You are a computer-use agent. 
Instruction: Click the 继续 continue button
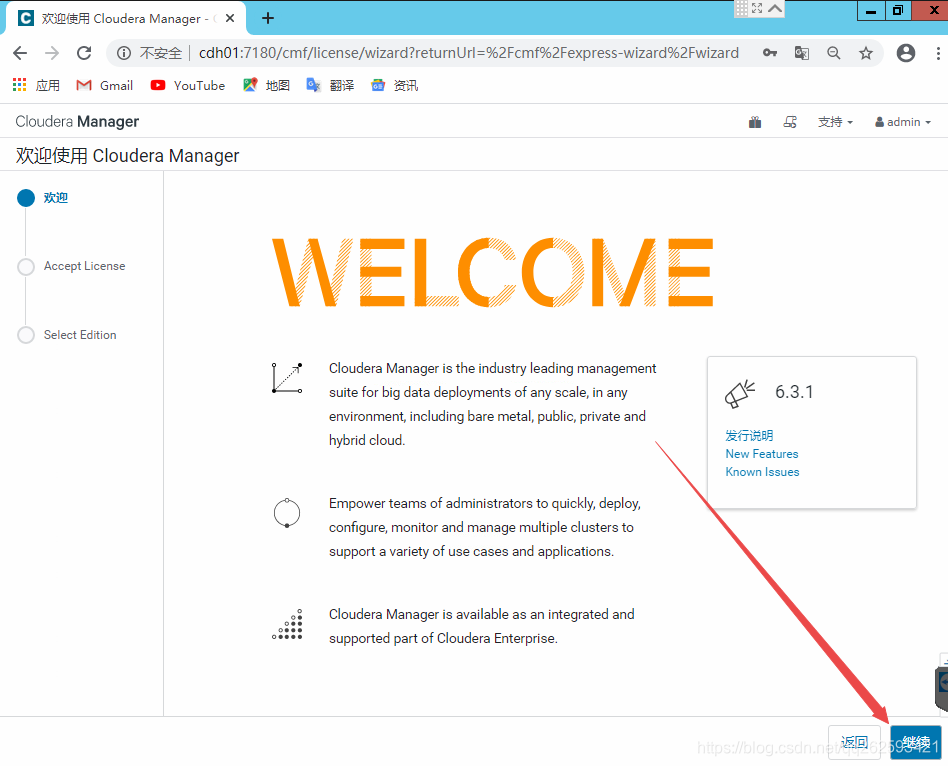(915, 742)
